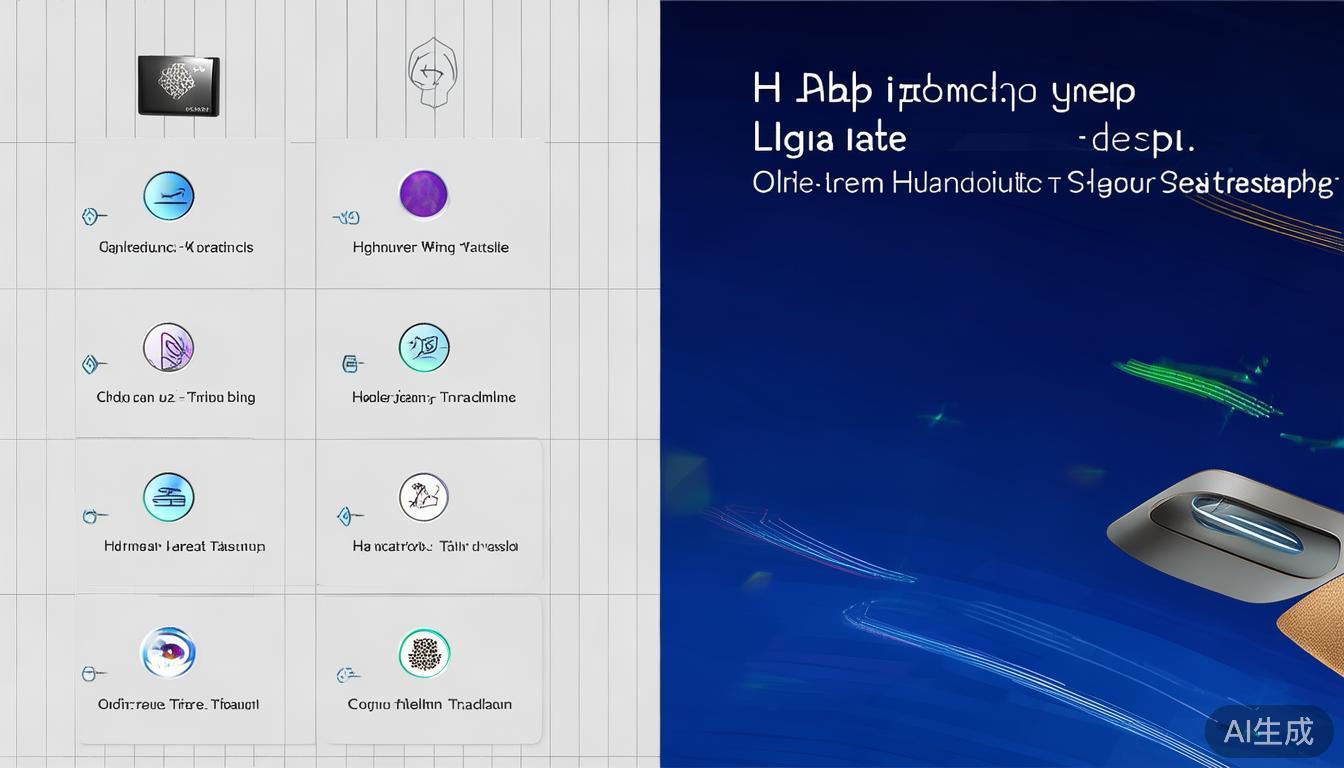Click the Hghnuver Wing Yattsile label

pos(431,247)
